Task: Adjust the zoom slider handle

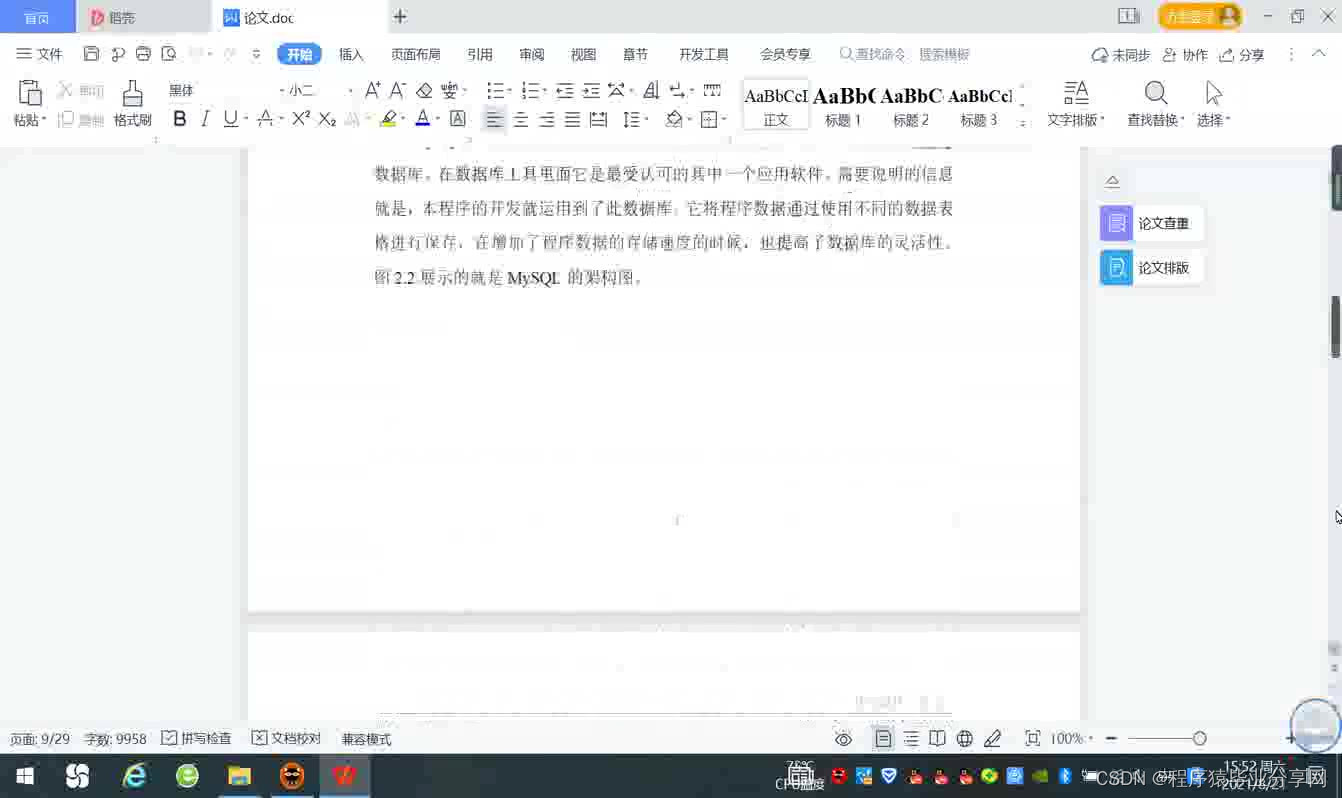Action: click(x=1199, y=739)
